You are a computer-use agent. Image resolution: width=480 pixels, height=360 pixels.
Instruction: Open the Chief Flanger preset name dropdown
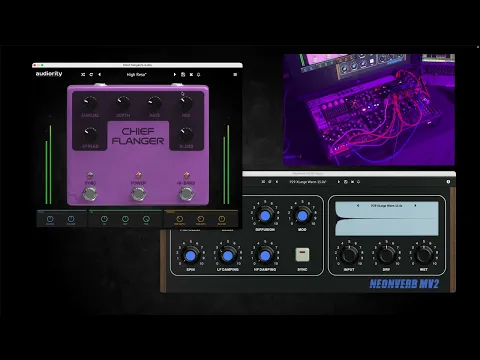pyautogui.click(x=137, y=75)
